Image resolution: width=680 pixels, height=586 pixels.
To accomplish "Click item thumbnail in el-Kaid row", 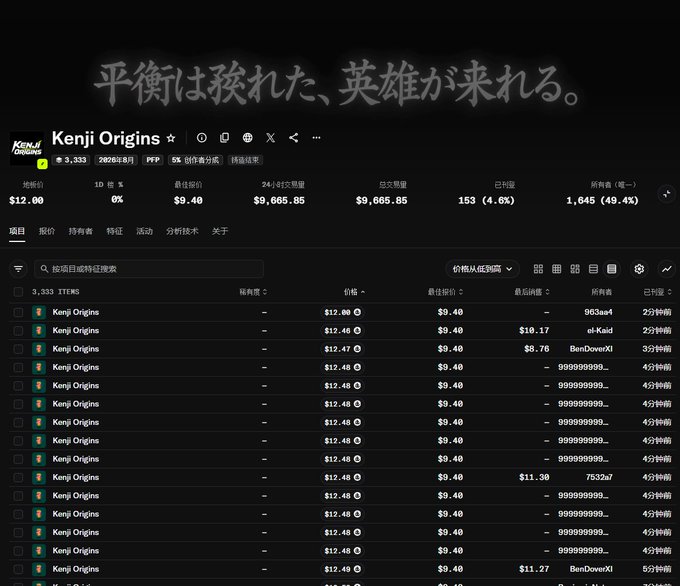I will tap(39, 331).
